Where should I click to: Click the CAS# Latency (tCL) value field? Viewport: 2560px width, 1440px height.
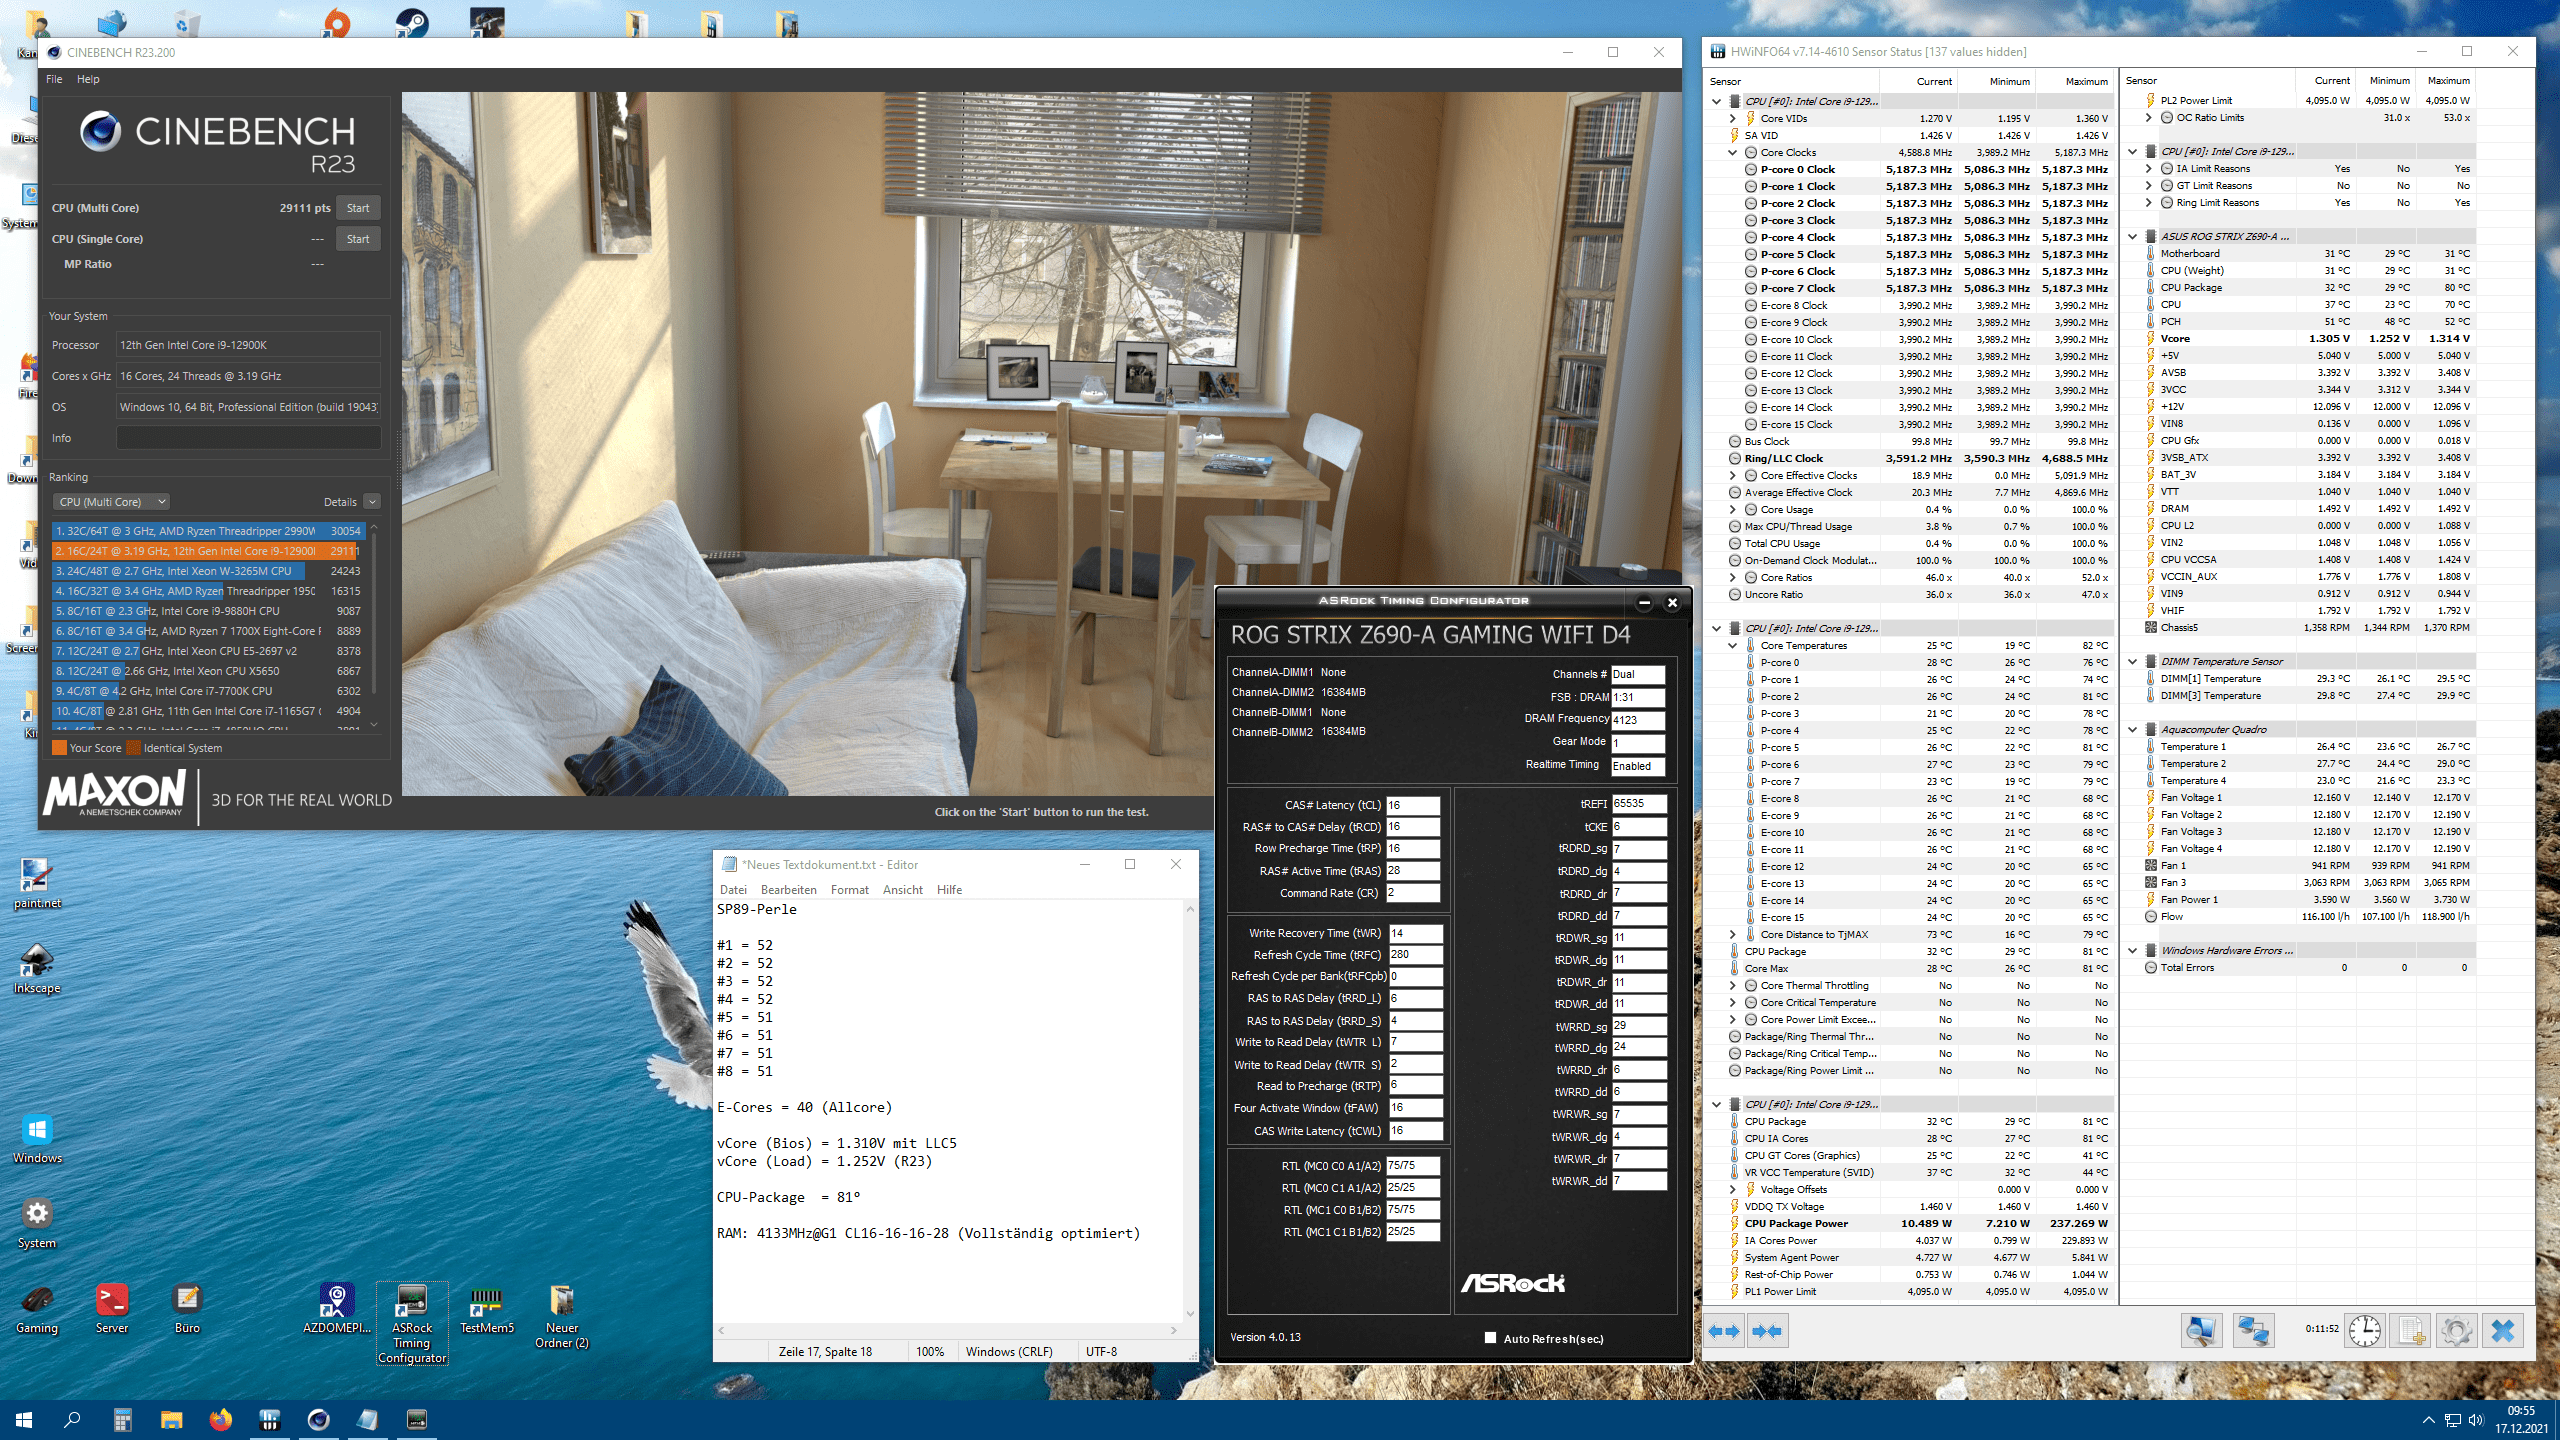coord(1413,805)
